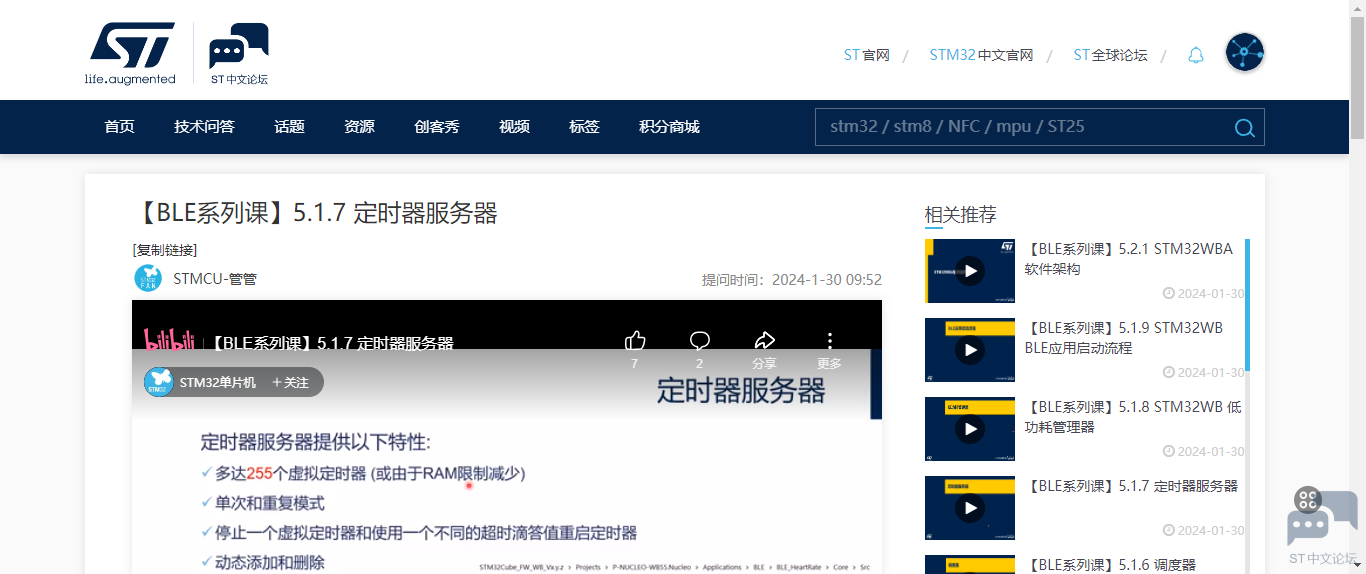Image resolution: width=1366 pixels, height=574 pixels.
Task: Play the 5.1.9 BLE应用启动流程 thumbnail
Action: [x=970, y=350]
